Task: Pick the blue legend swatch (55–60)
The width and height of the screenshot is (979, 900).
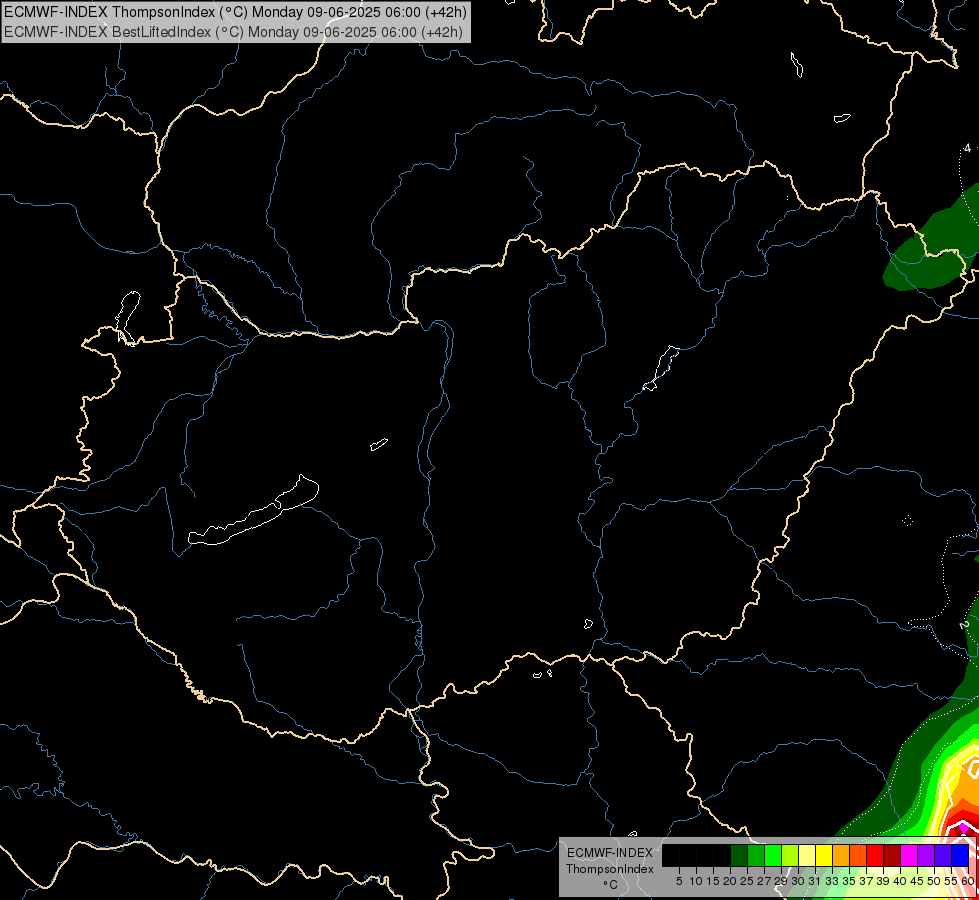Action: (960, 855)
